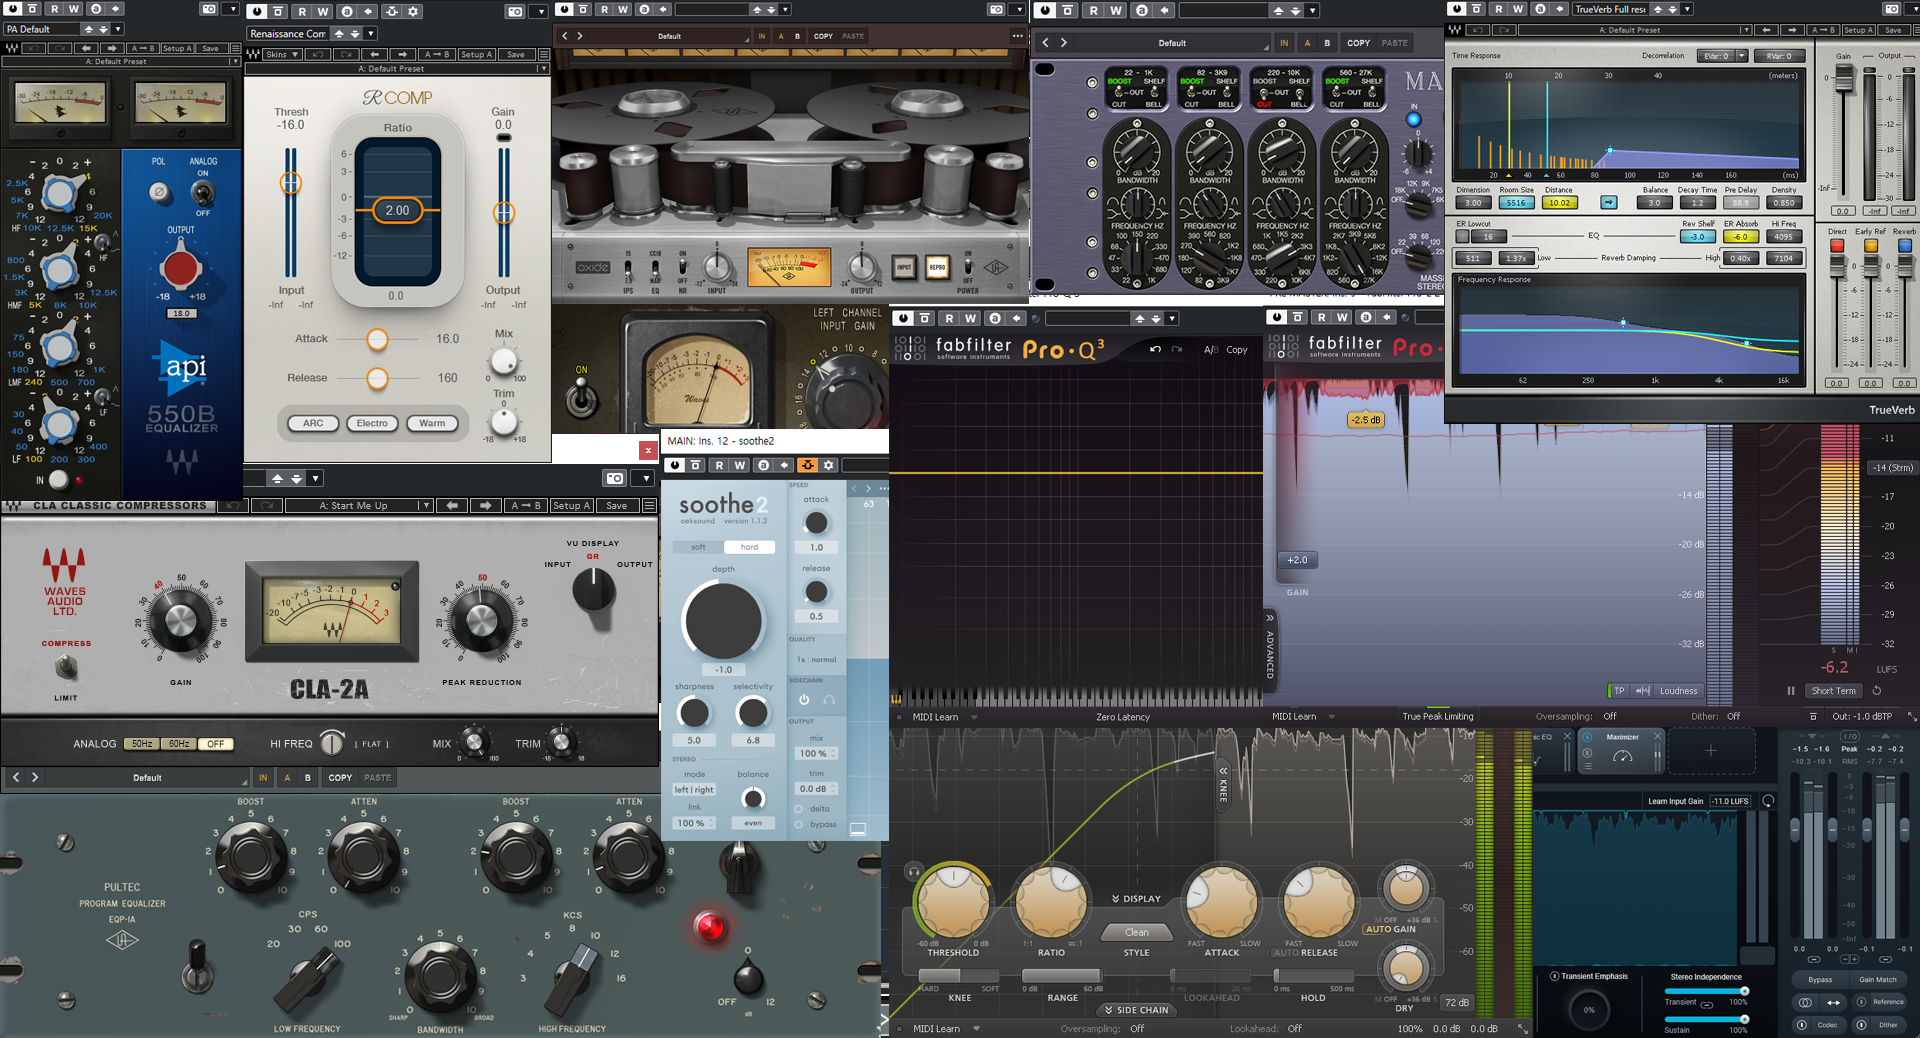Image resolution: width=1920 pixels, height=1038 pixels.
Task: Click the threshold audition headphones icon
Action: pos(913,871)
